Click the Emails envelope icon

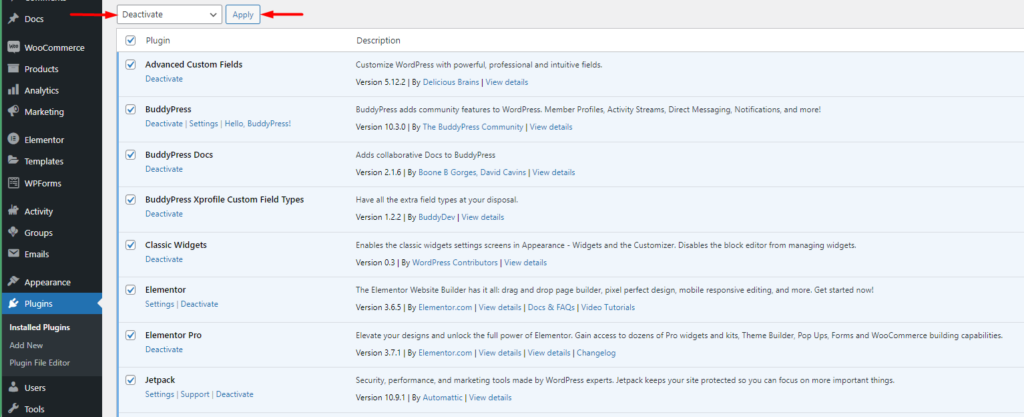coord(13,254)
